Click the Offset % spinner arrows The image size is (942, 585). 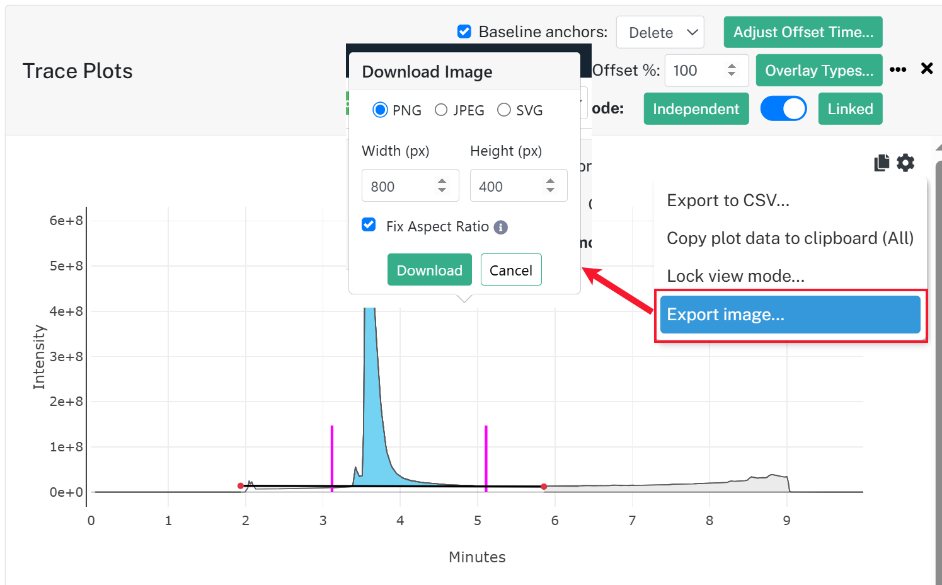point(731,70)
